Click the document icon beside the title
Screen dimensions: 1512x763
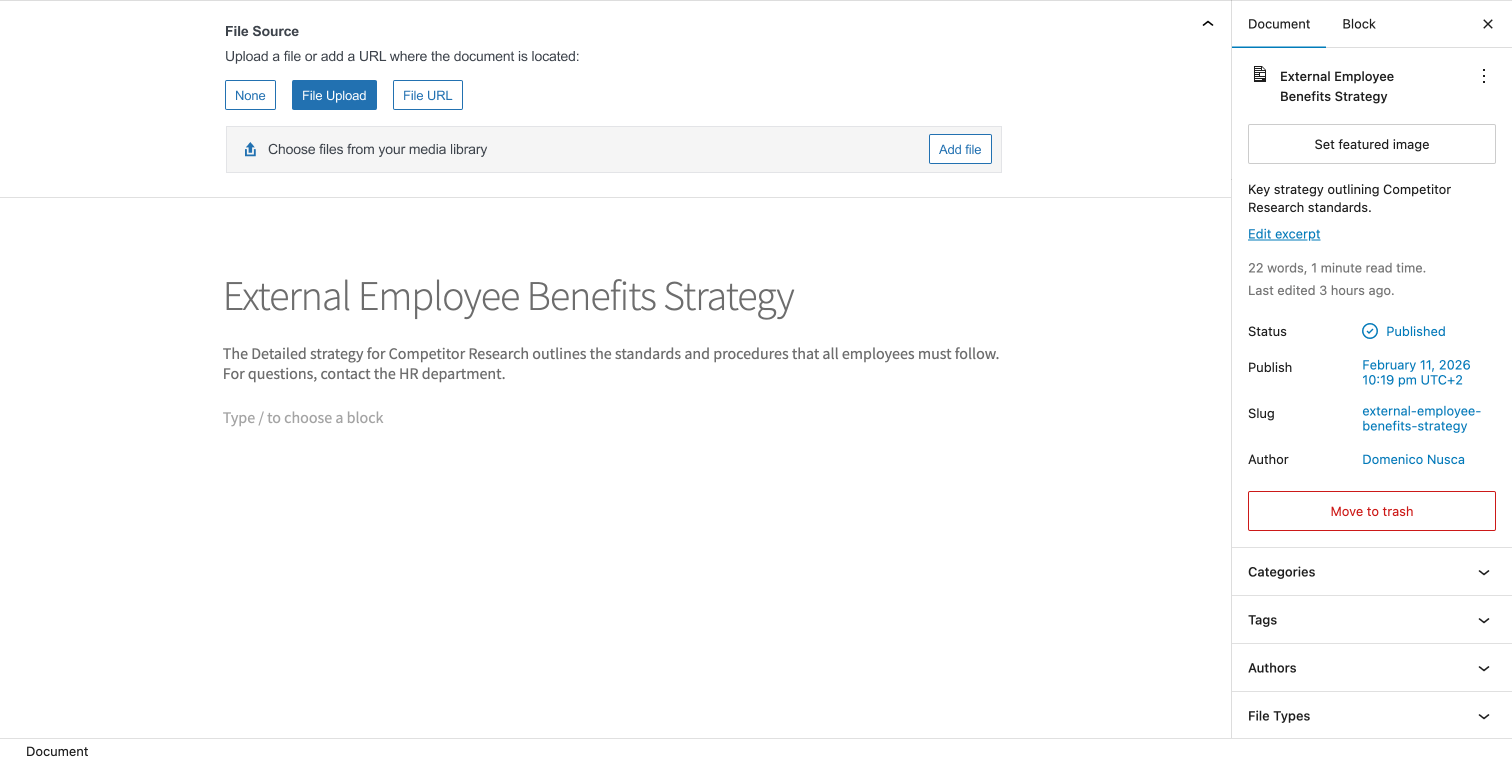tap(1260, 75)
